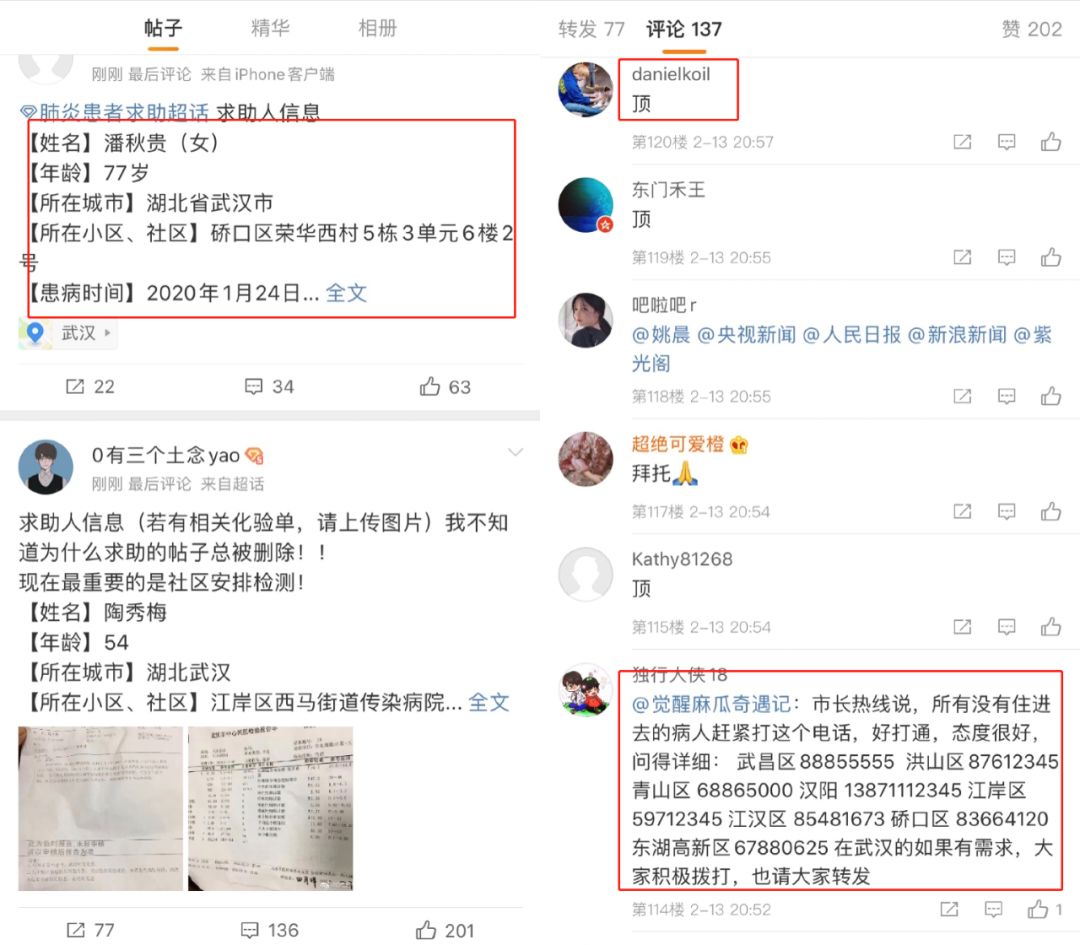The image size is (1080, 945).
Task: Open the 转发 77 tab
Action: 591,29
